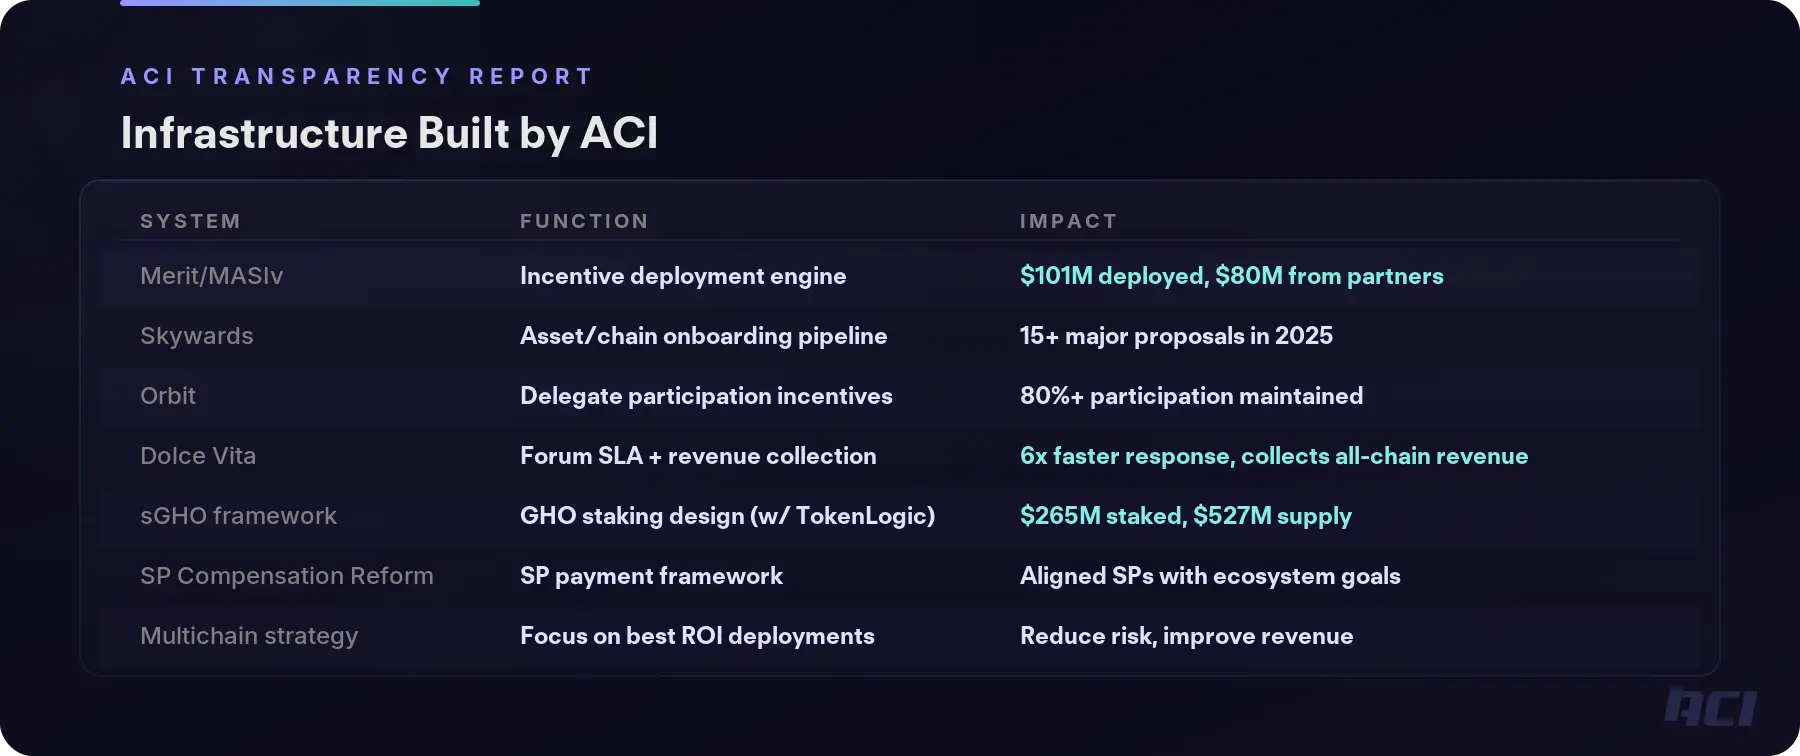Select the Dolce Vita row label
The height and width of the screenshot is (756, 1800).
[198, 456]
